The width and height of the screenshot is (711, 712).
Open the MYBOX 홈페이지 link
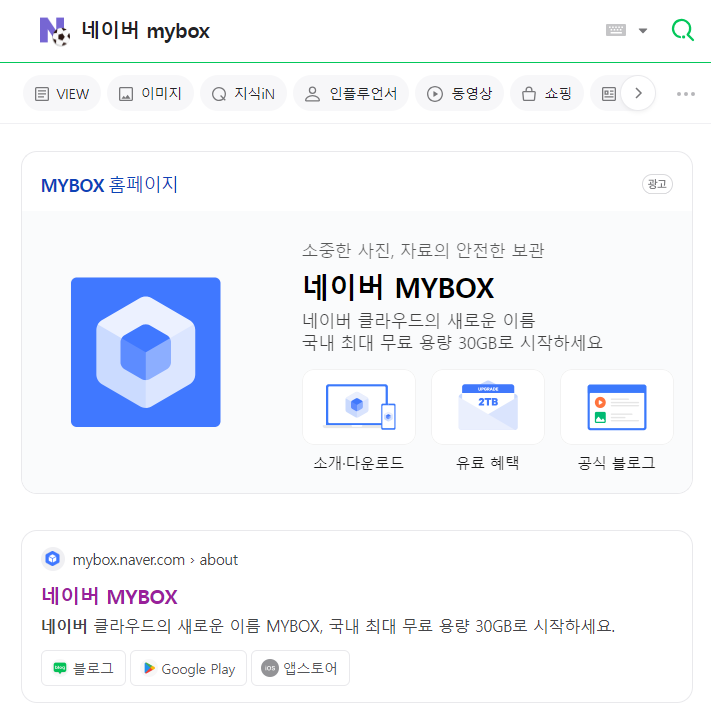point(109,185)
